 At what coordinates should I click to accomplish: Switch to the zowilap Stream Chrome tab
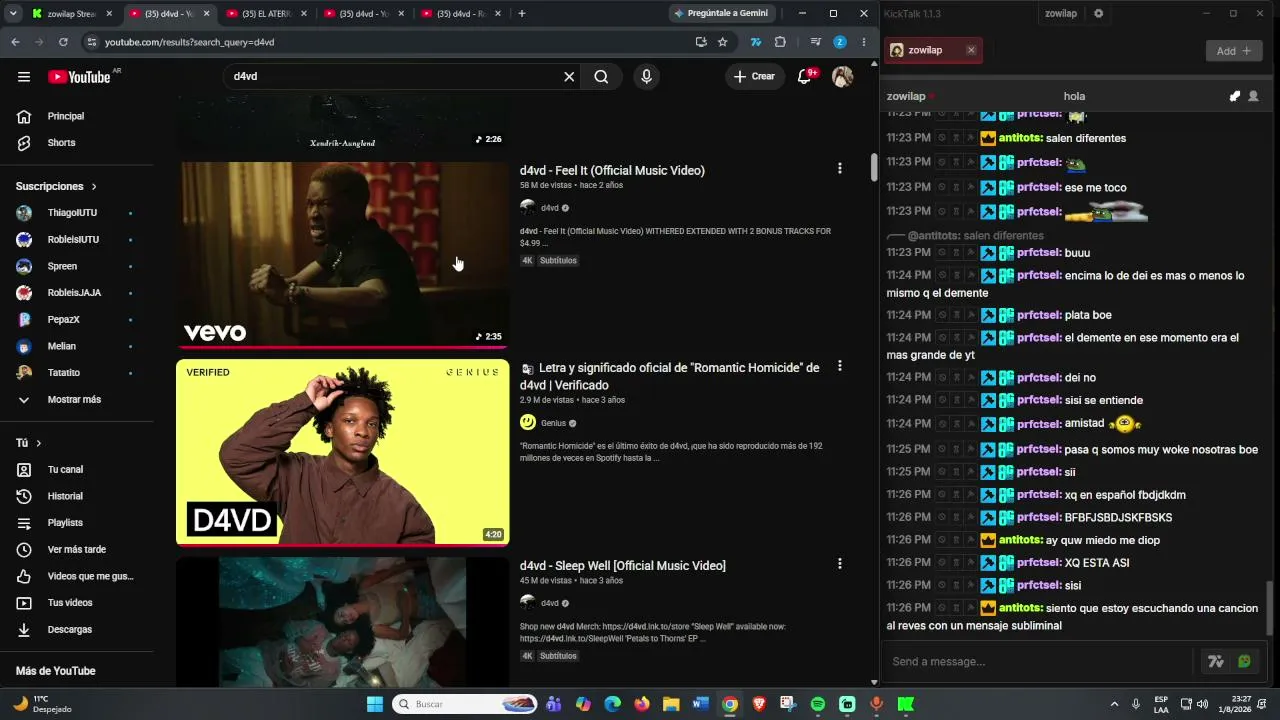tap(70, 14)
